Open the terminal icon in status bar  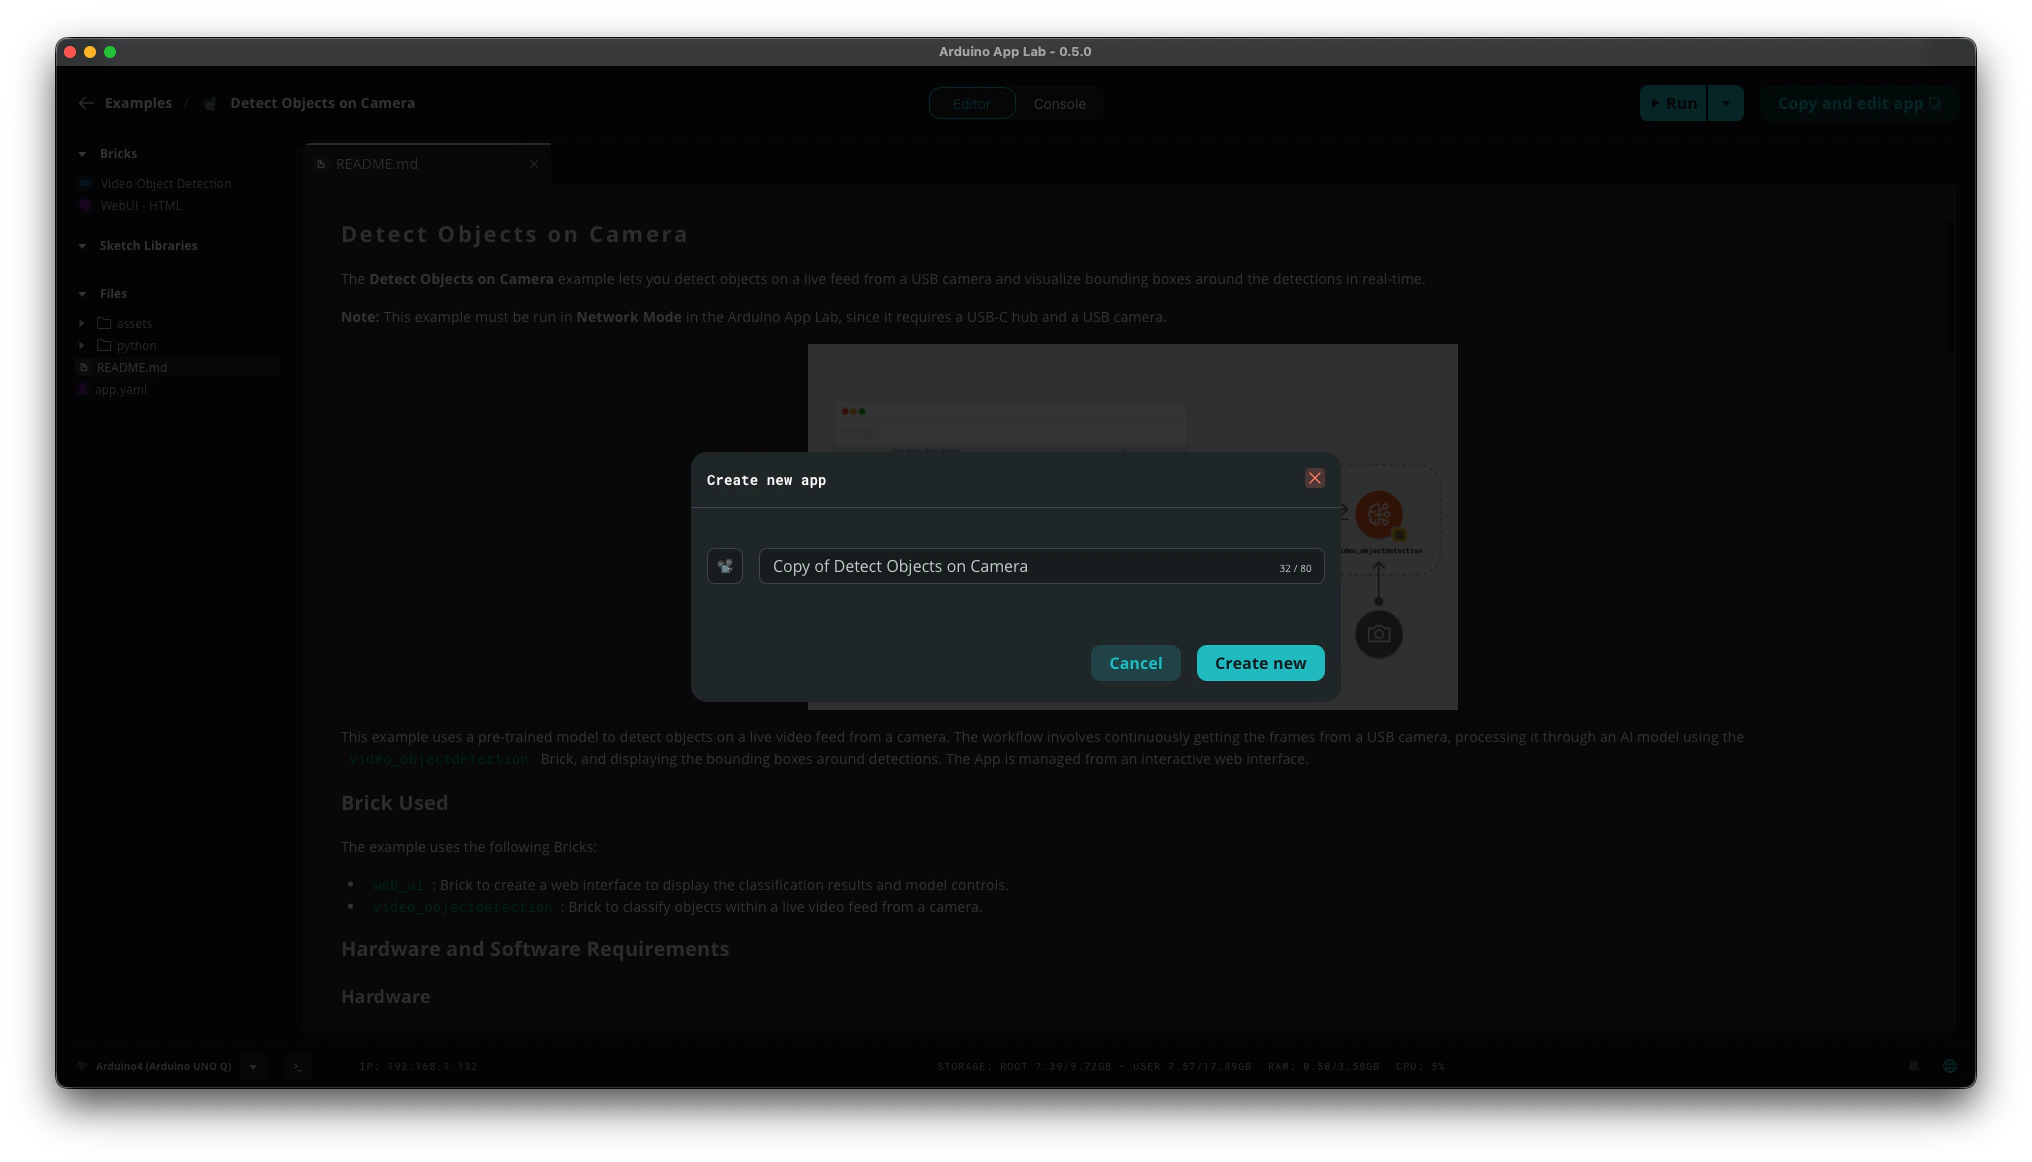pos(297,1066)
